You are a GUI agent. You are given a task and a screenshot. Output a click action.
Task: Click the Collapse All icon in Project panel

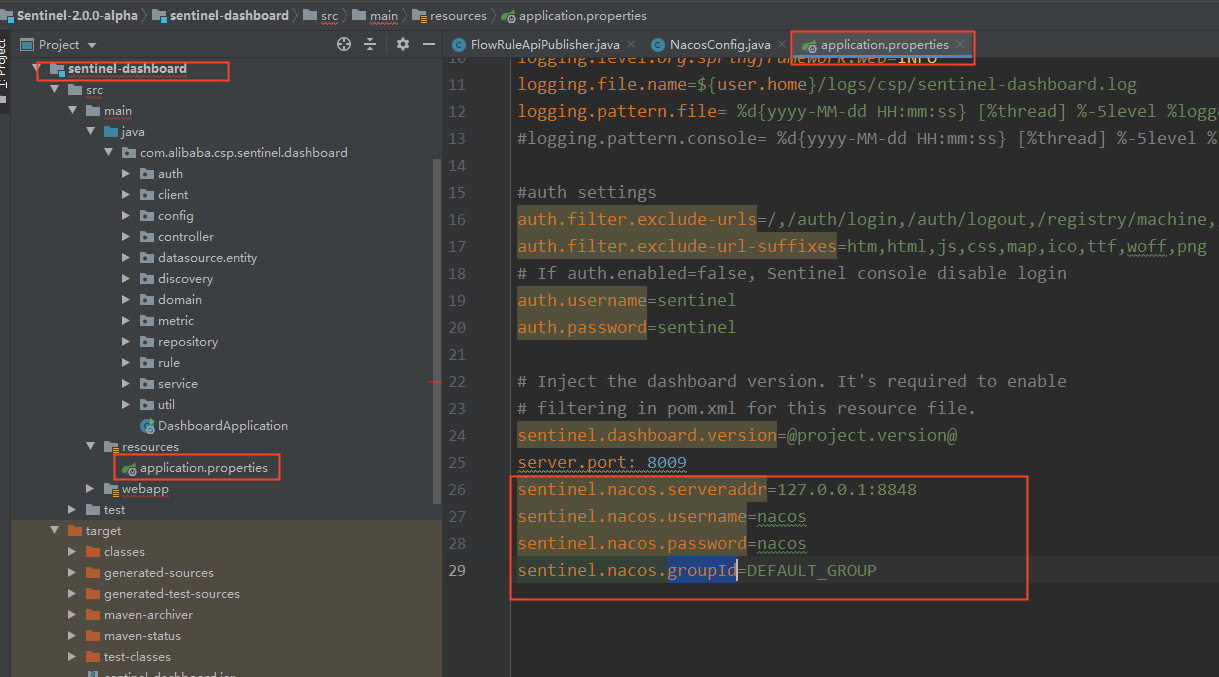[370, 44]
